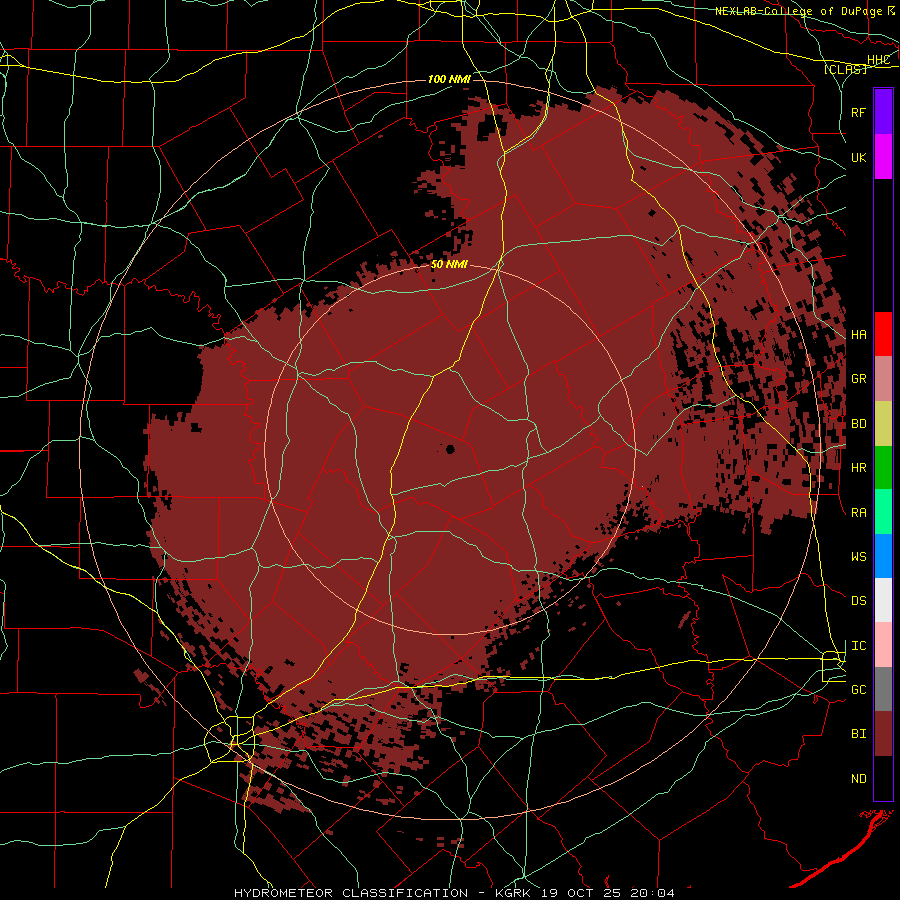
Task: Click the WS legend label
Action: 858,557
